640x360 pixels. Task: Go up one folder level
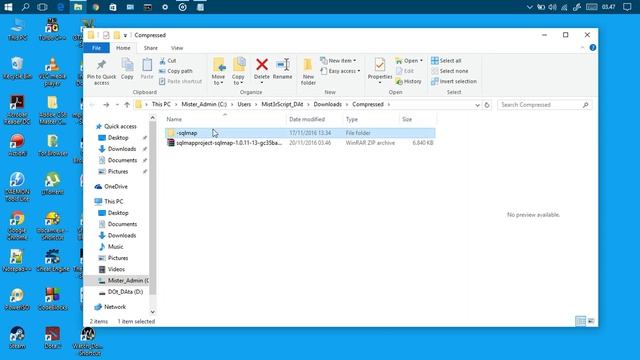[127, 105]
